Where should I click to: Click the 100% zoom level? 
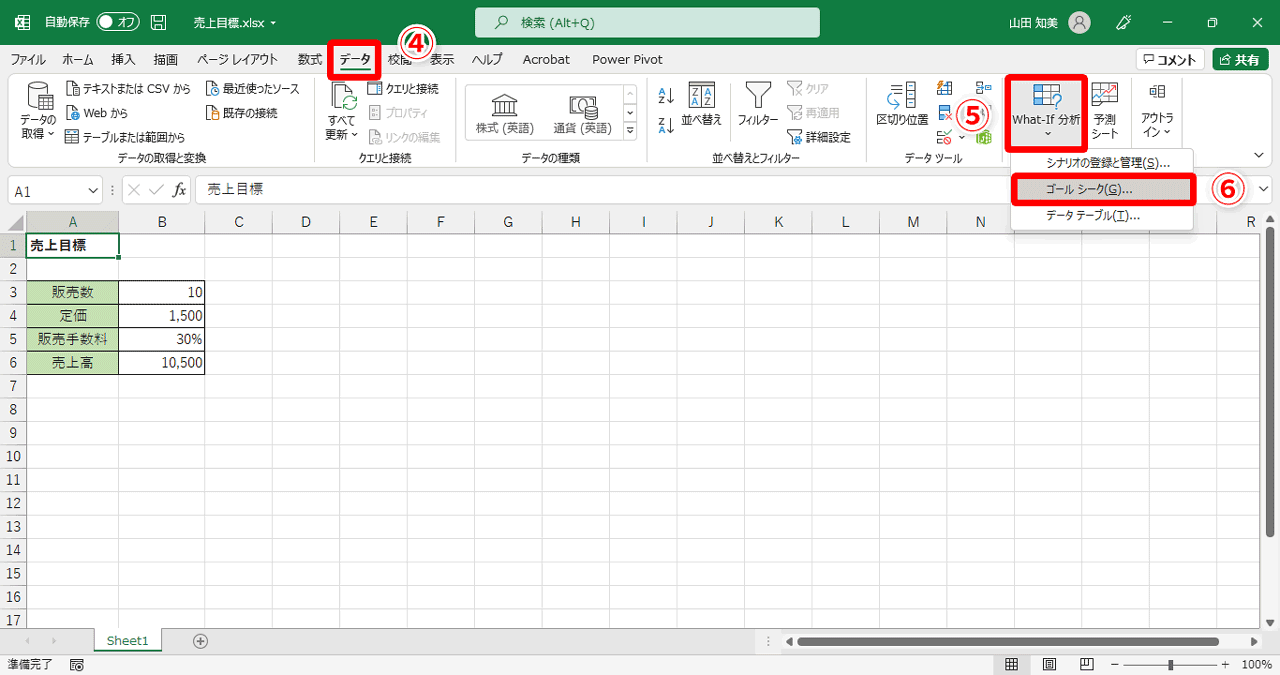1257,665
